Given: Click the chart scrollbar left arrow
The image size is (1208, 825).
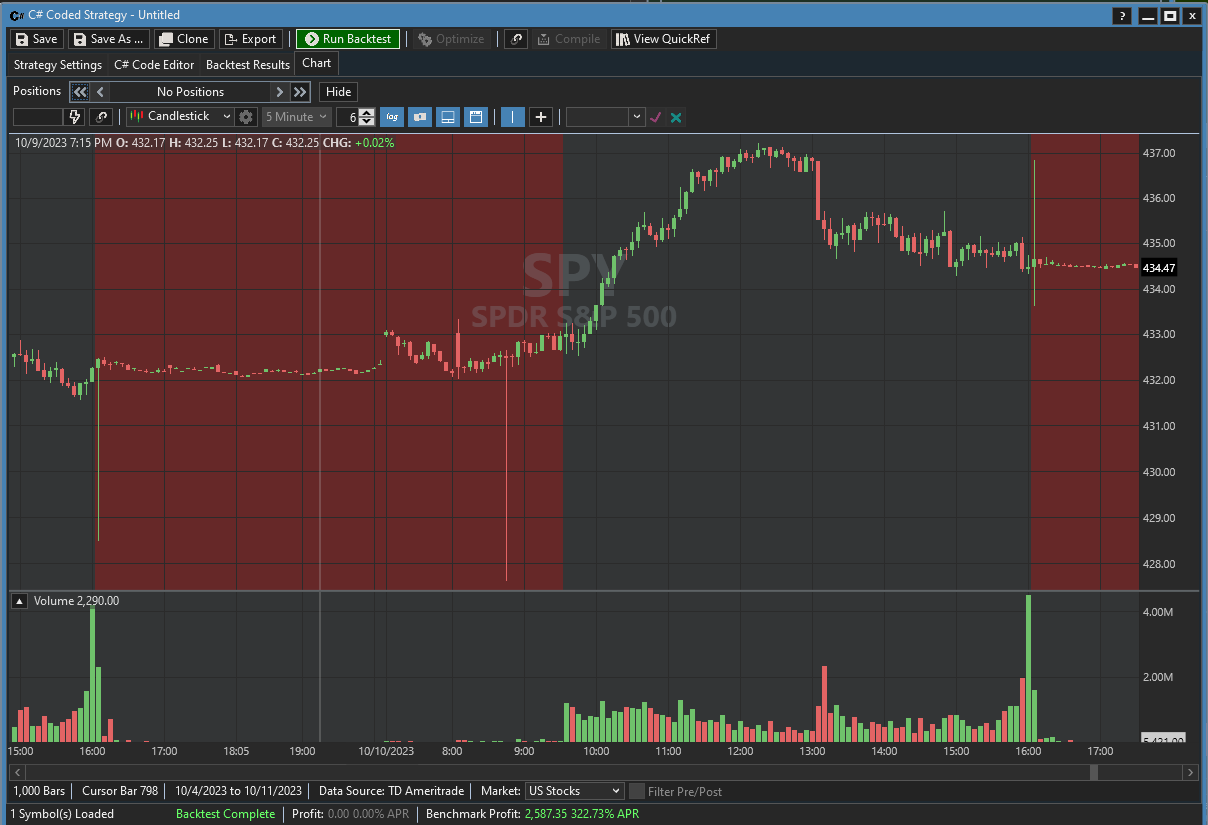Looking at the screenshot, I should [x=17, y=772].
